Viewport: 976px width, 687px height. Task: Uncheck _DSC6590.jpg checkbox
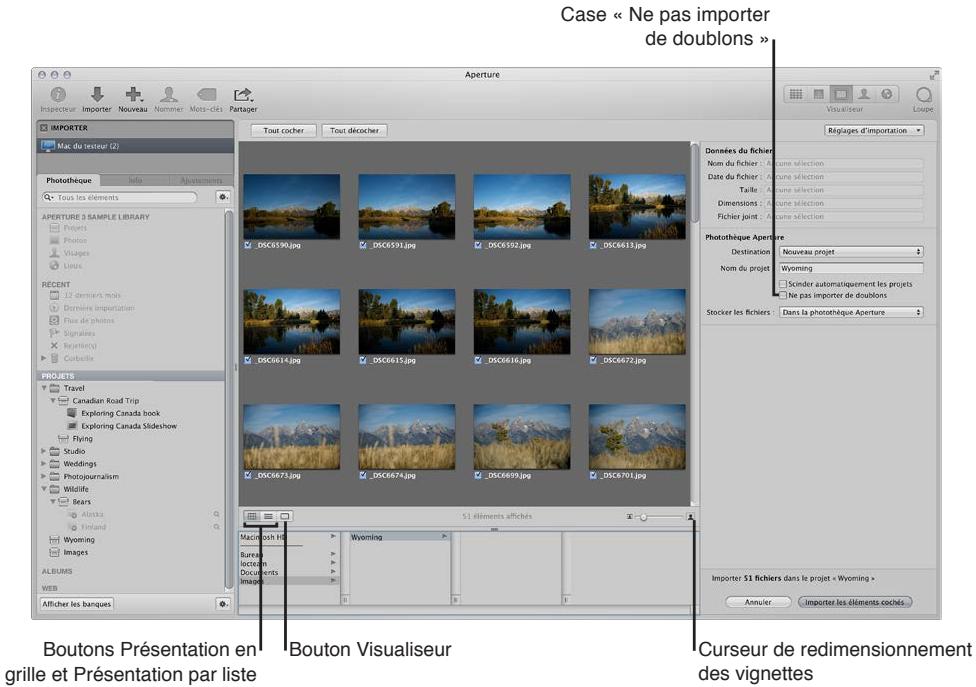(x=248, y=245)
